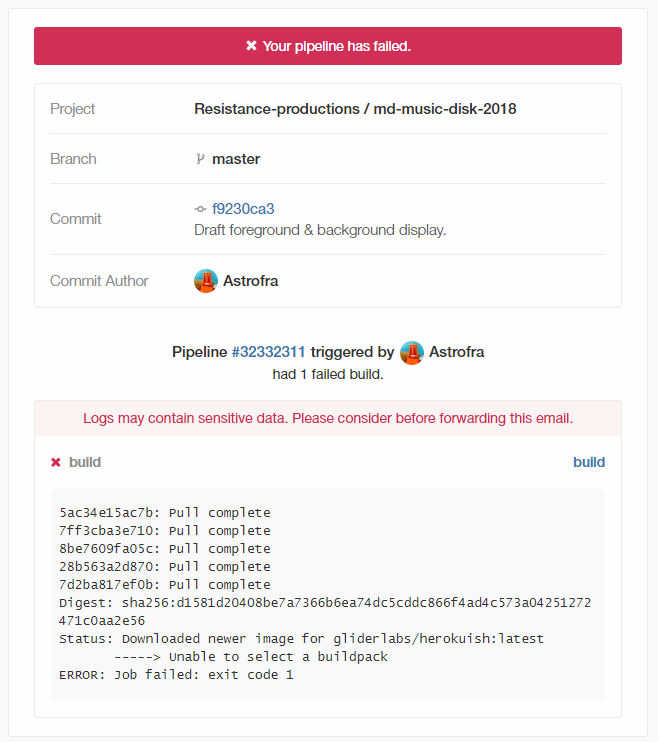Click Astrofra name after triggered by
Image resolution: width=658 pixels, height=742 pixels.
(x=457, y=352)
